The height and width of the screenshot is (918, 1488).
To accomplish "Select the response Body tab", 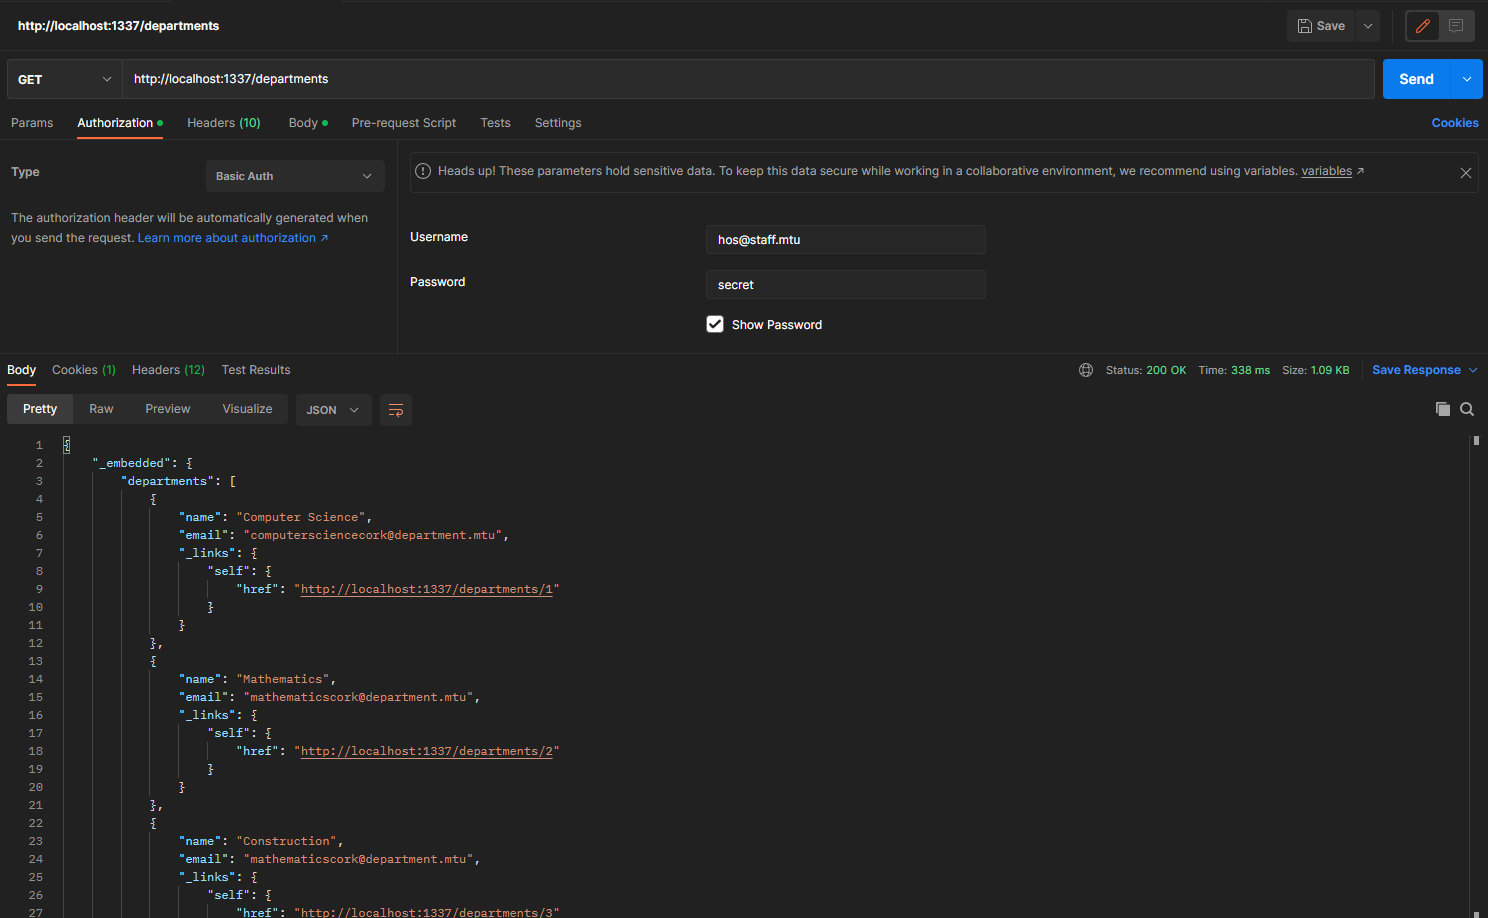I will pyautogui.click(x=21, y=370).
